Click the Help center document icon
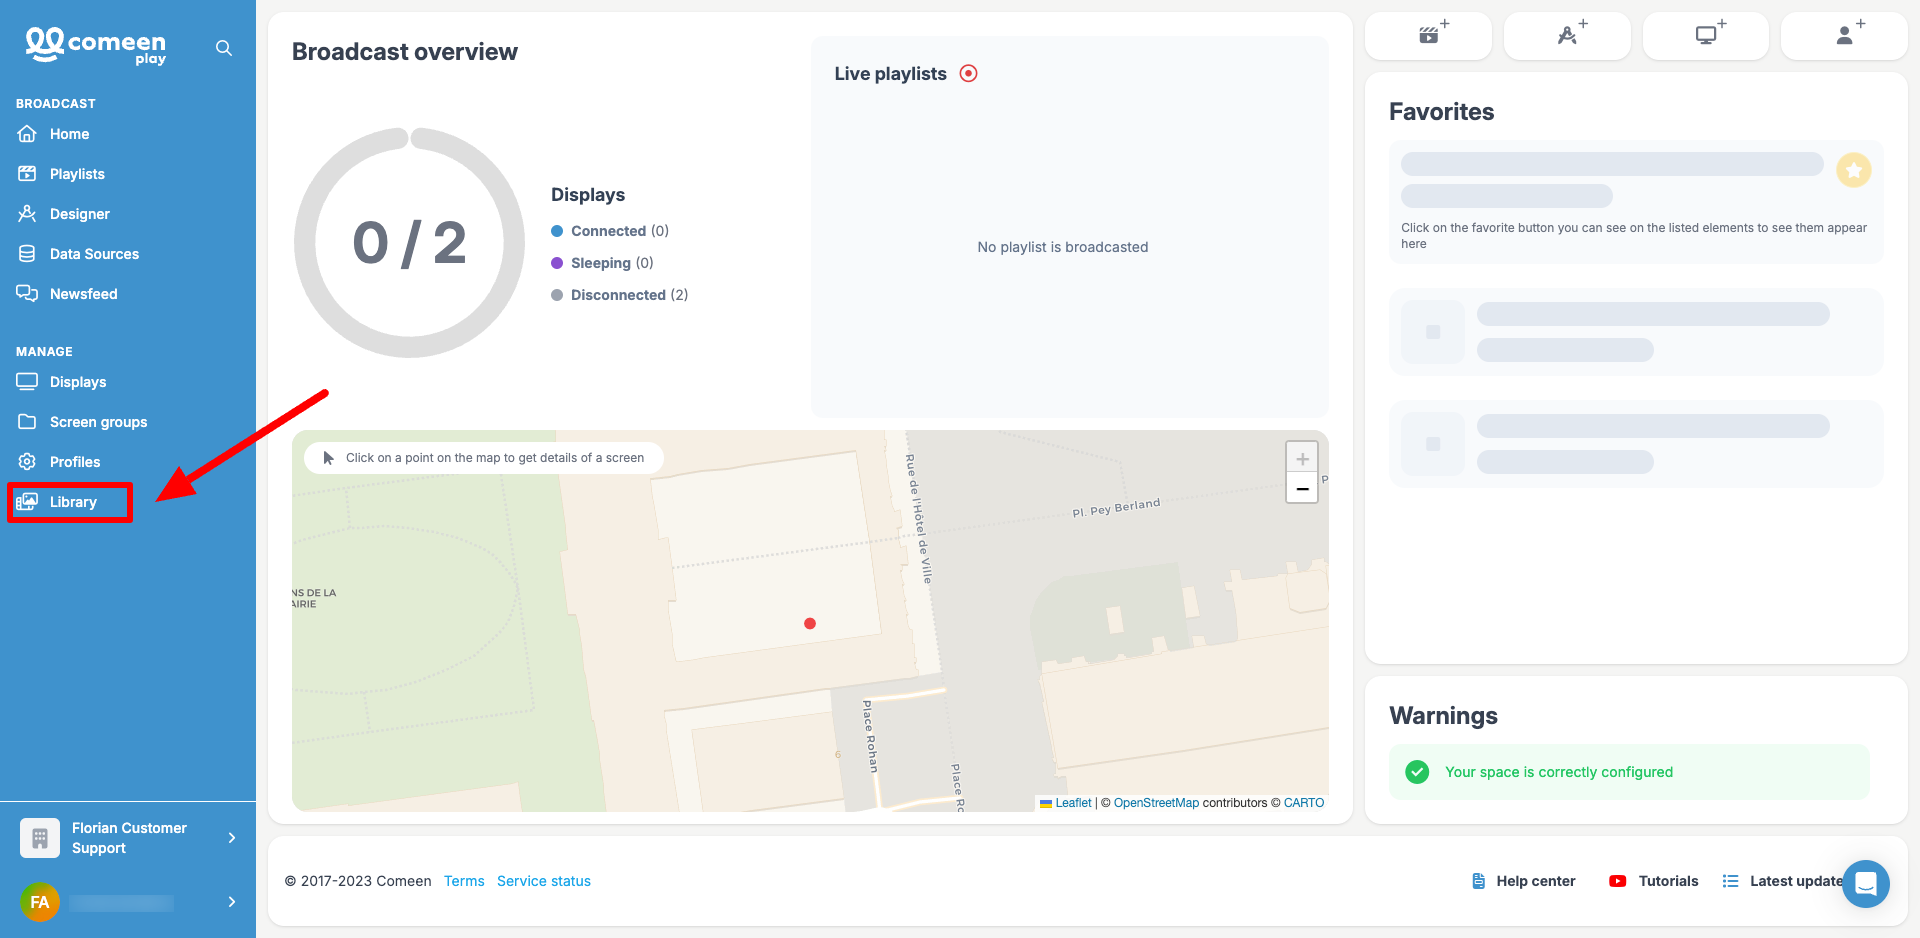This screenshot has height=938, width=1920. pyautogui.click(x=1479, y=881)
